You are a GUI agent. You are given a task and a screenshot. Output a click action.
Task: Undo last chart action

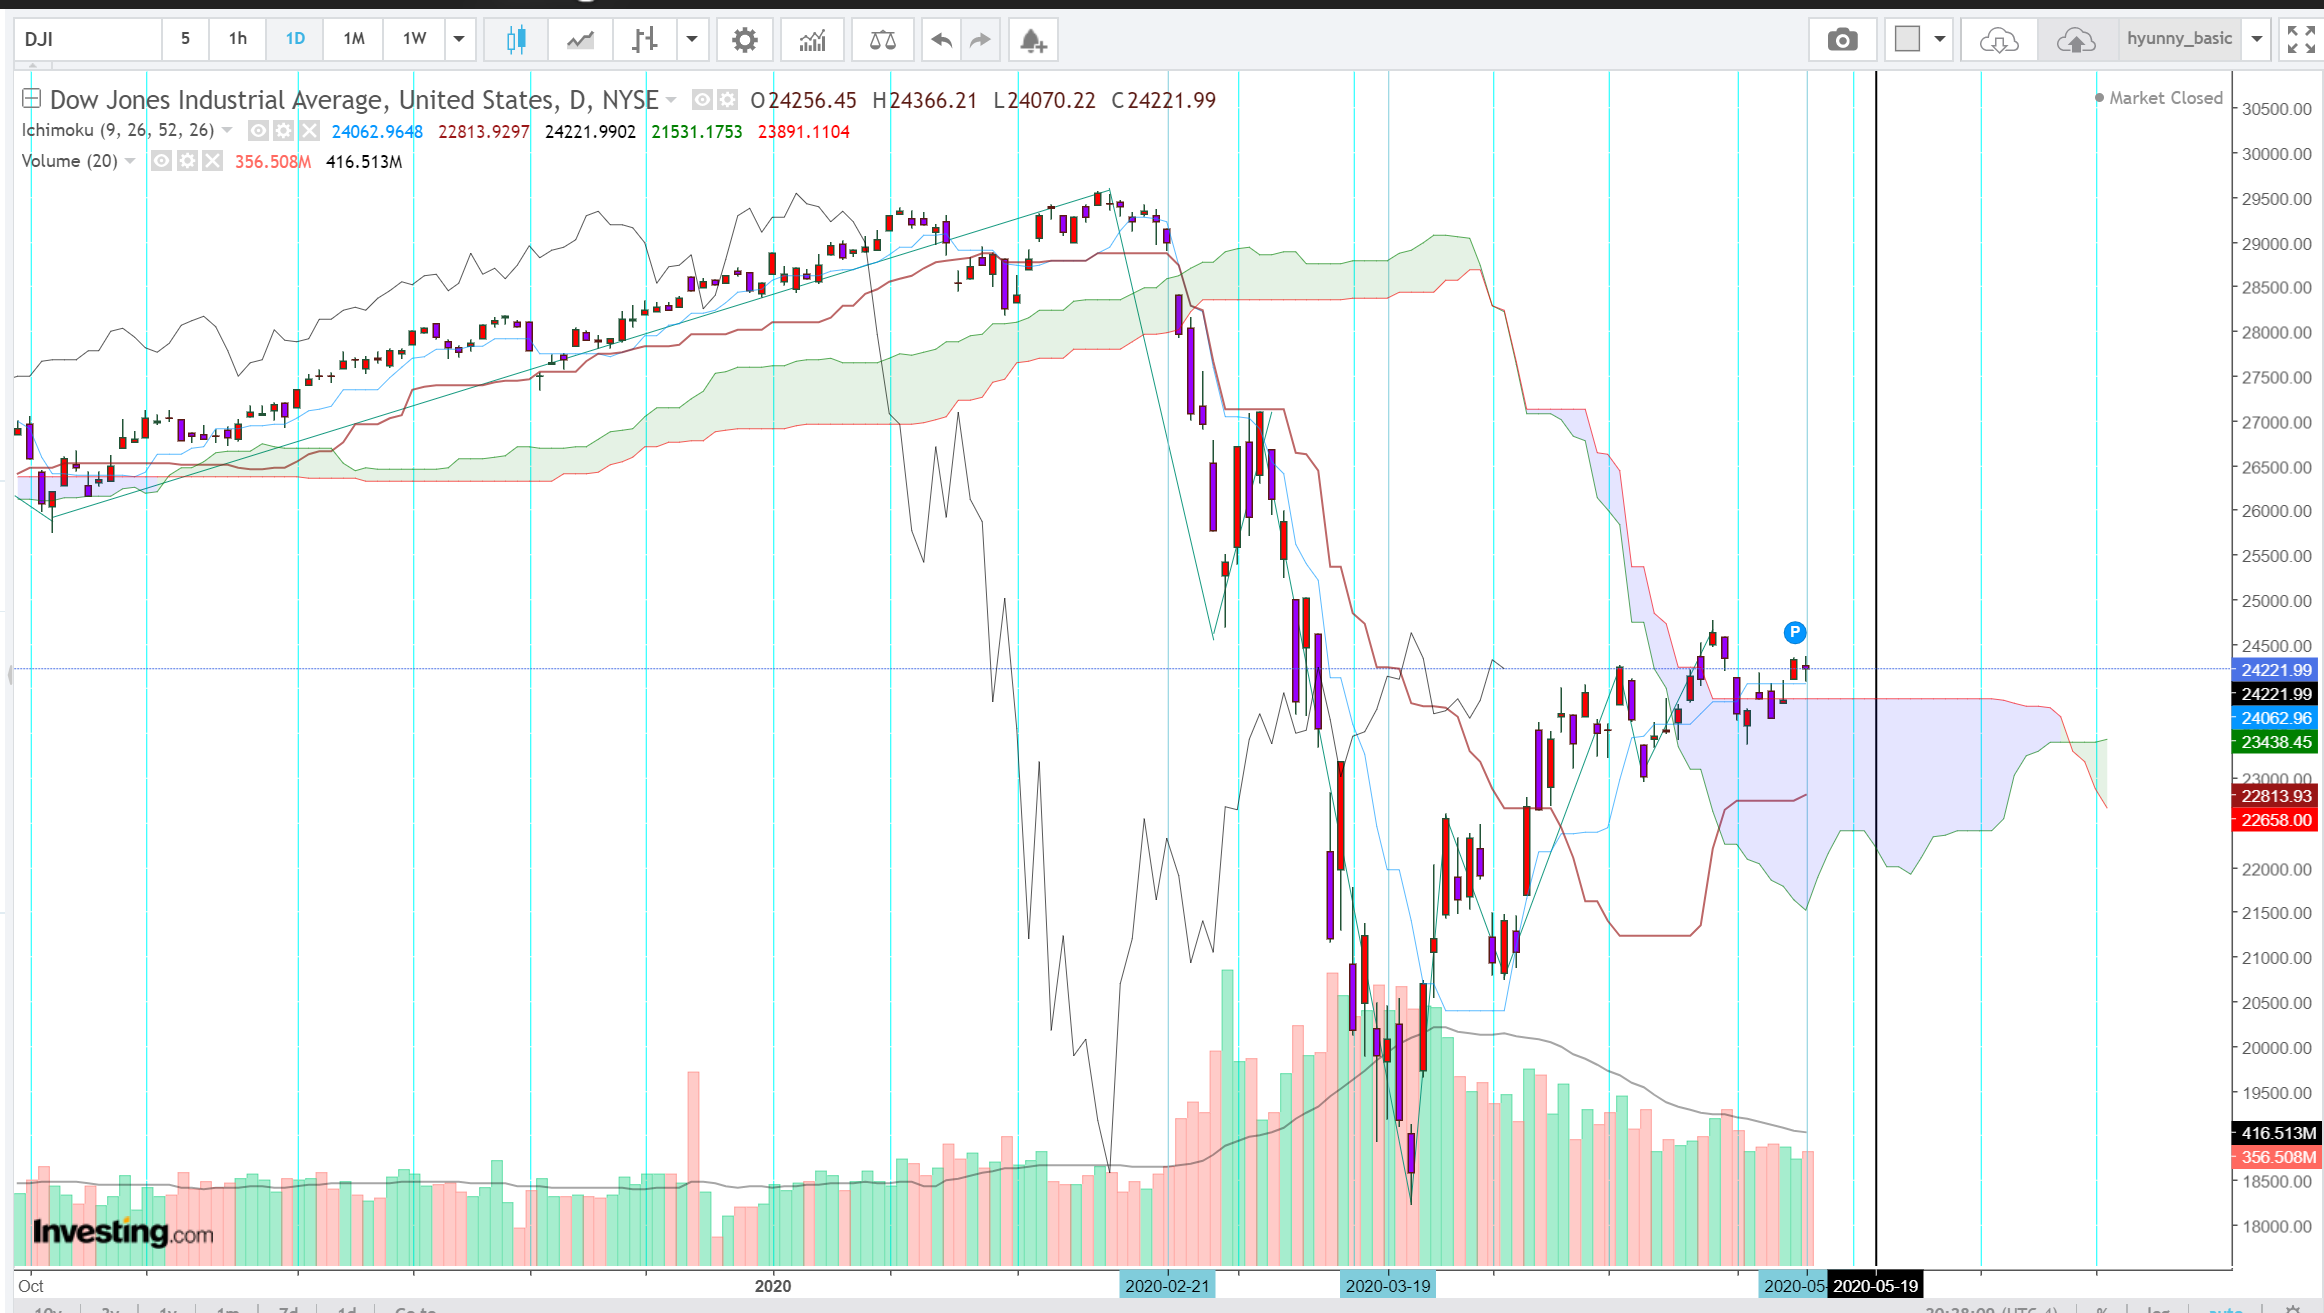click(x=941, y=40)
